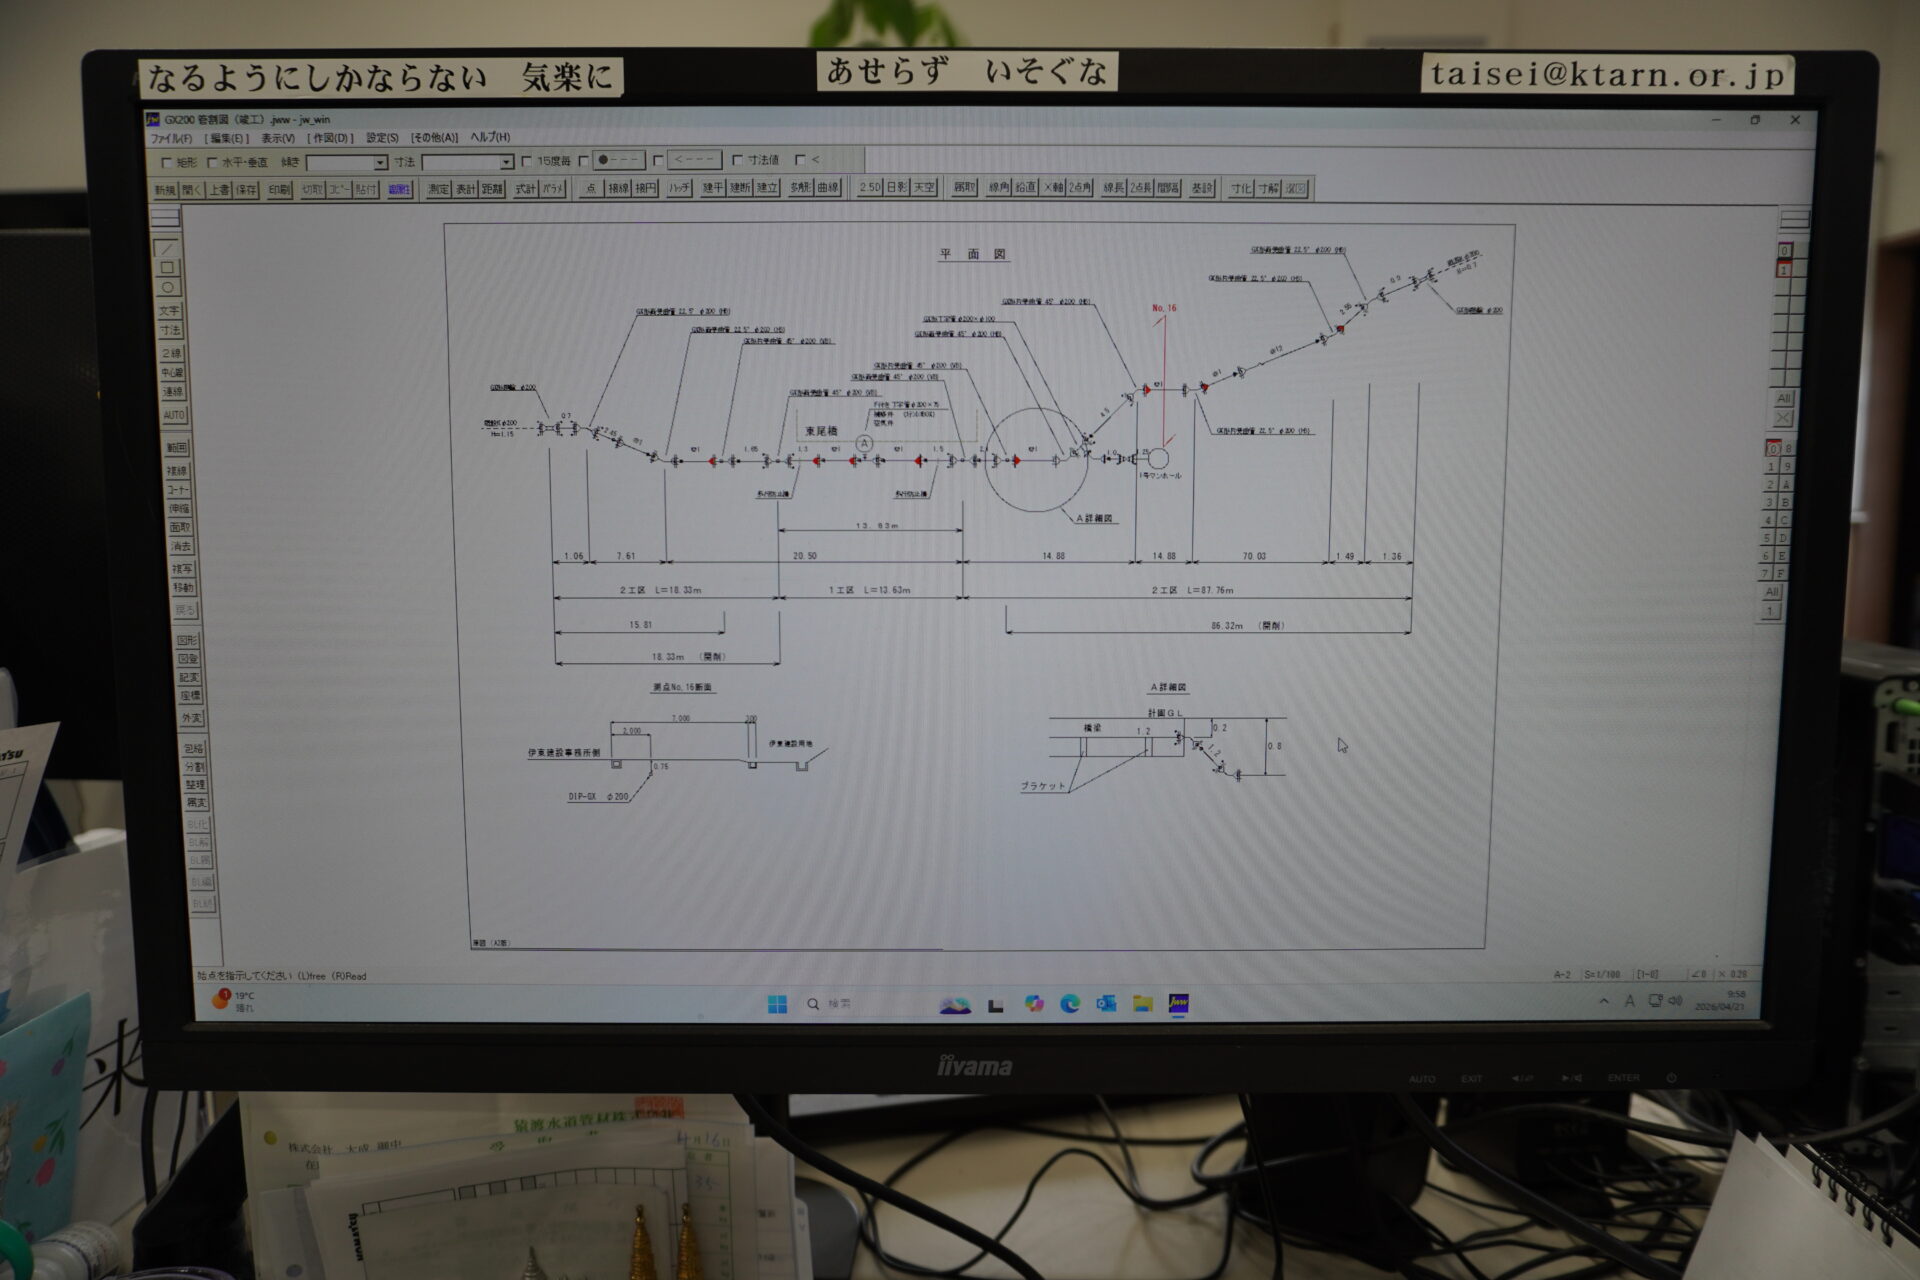Select the circle drawing tool
The height and width of the screenshot is (1280, 1920).
[167, 288]
